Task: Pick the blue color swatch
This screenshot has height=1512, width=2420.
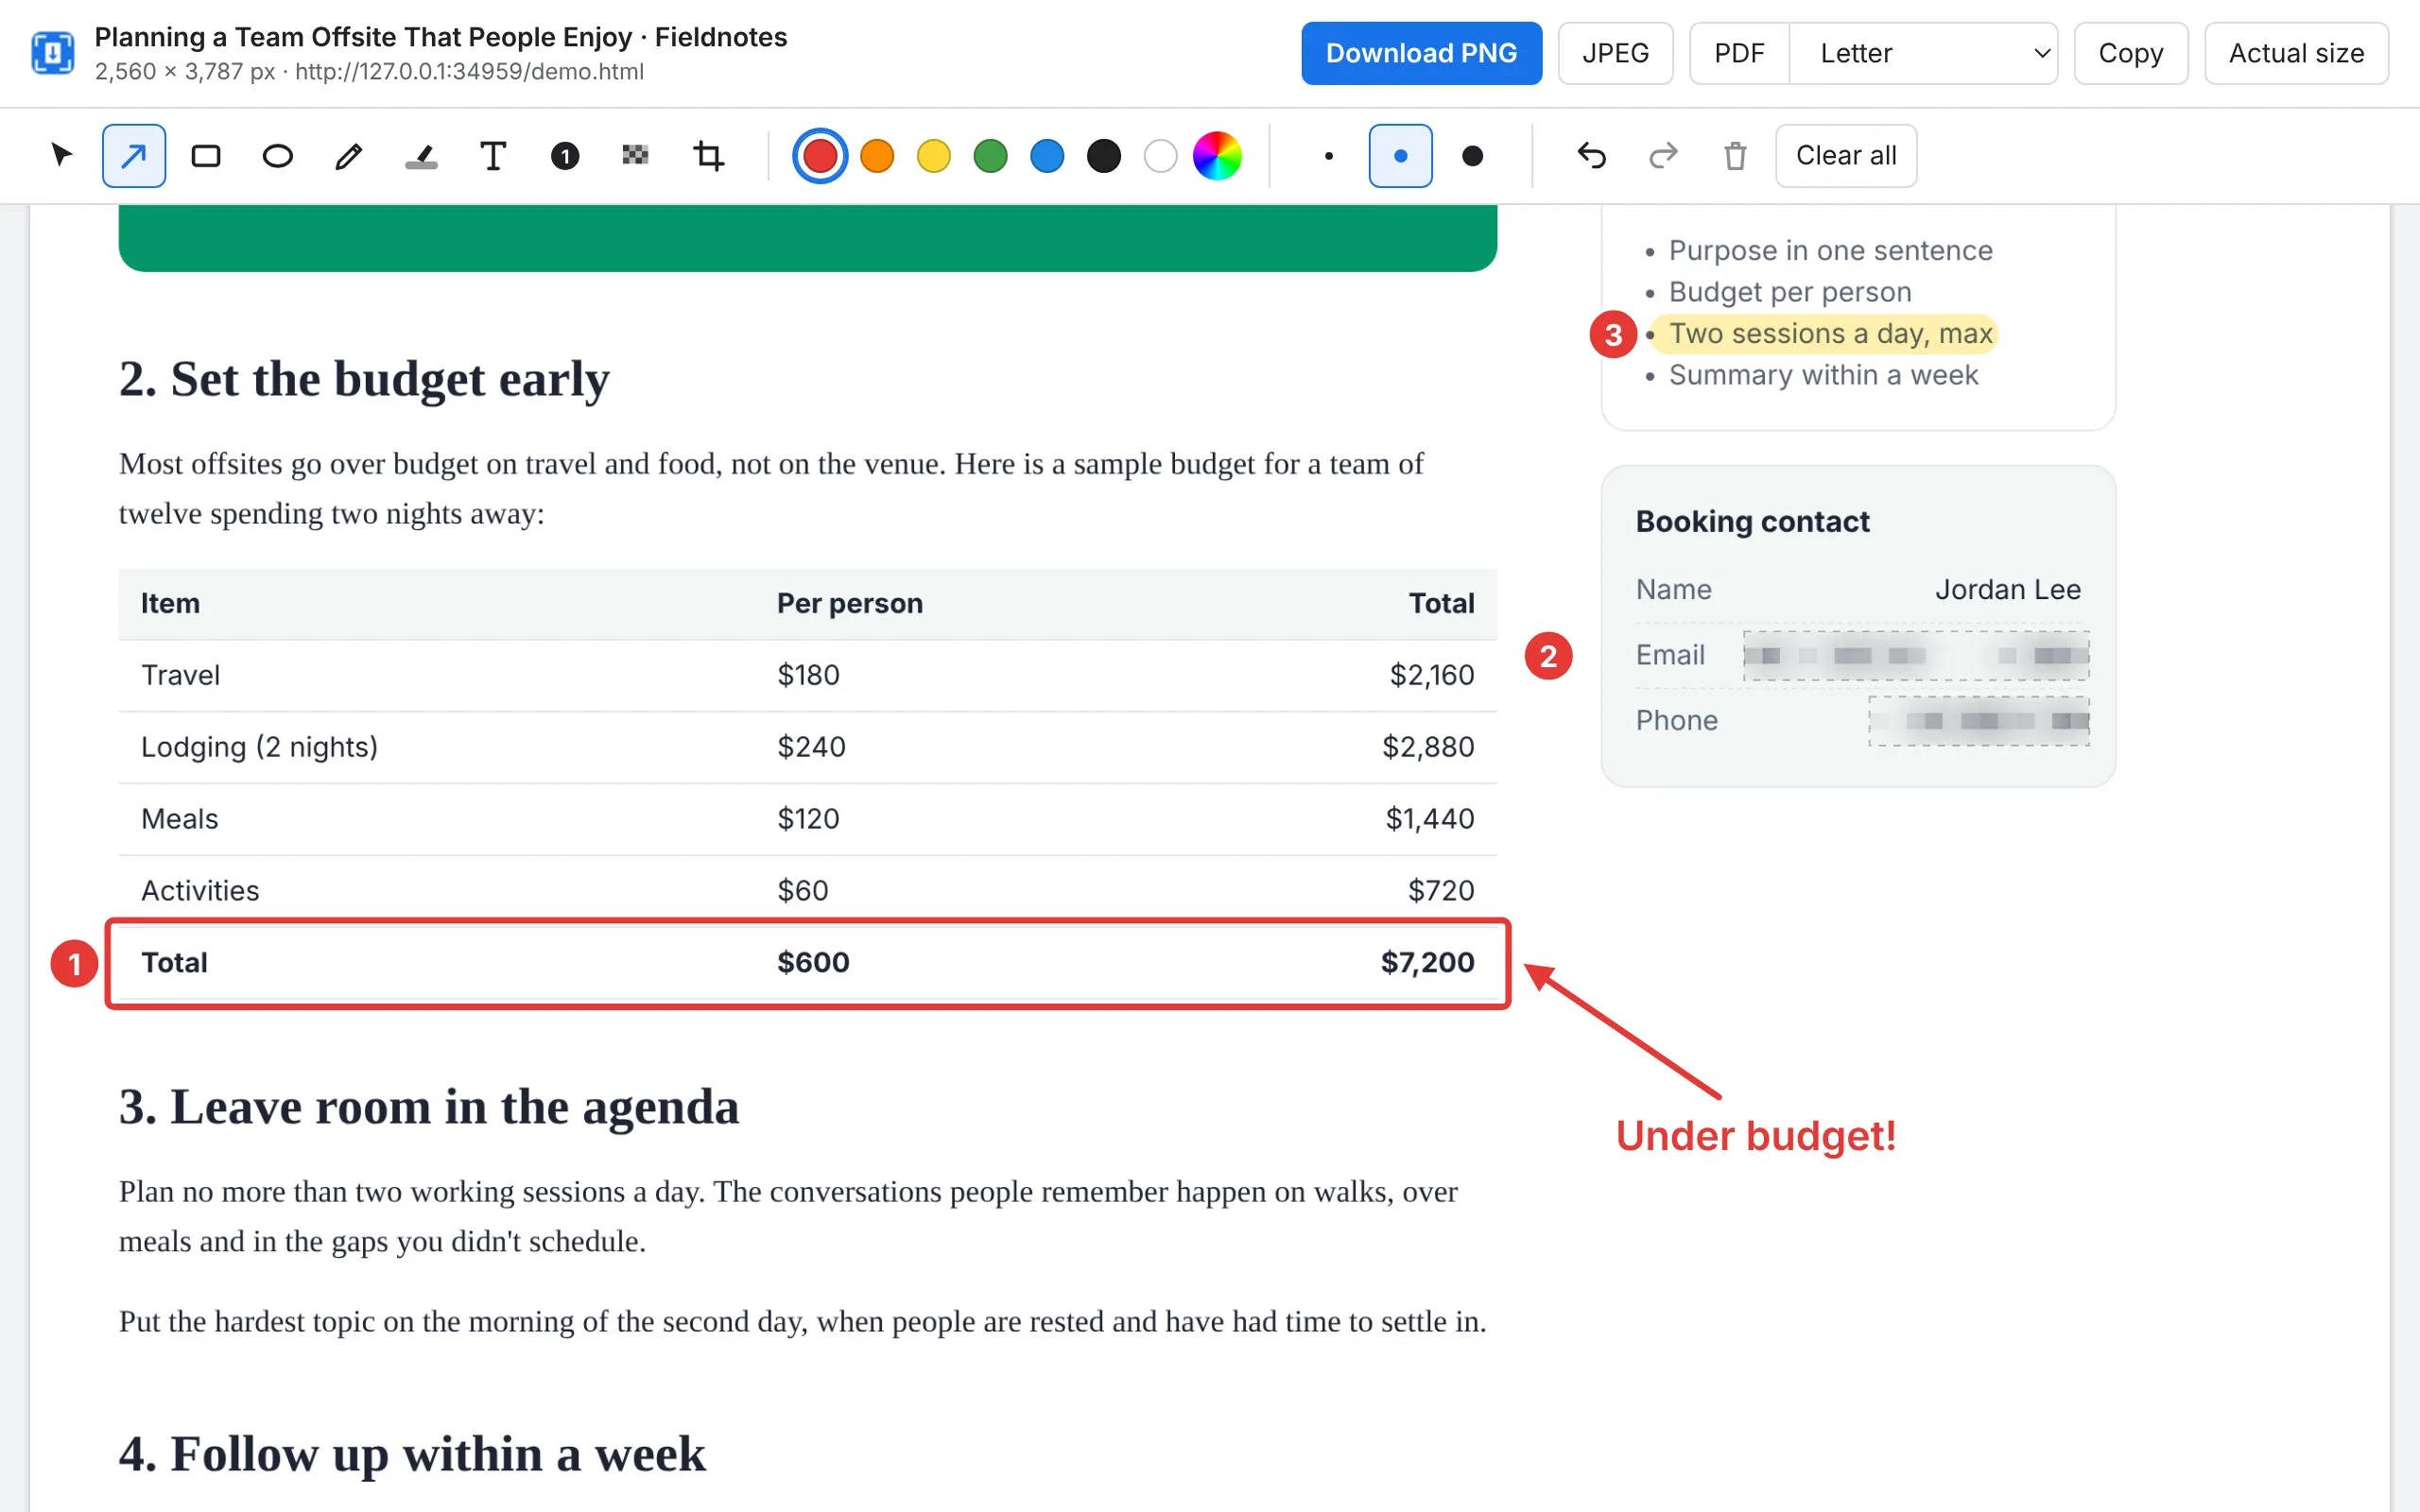Action: (1047, 155)
